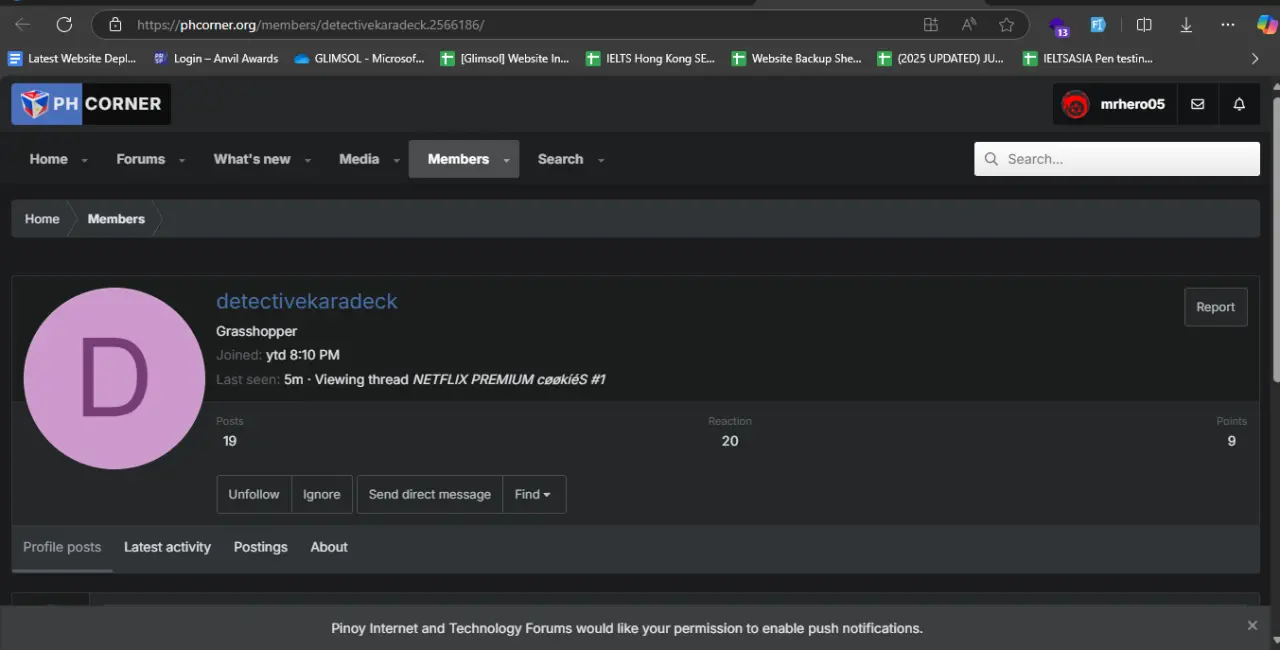Open [Glimsol] Website In... bookmark
The image size is (1280, 650).
tap(505, 59)
